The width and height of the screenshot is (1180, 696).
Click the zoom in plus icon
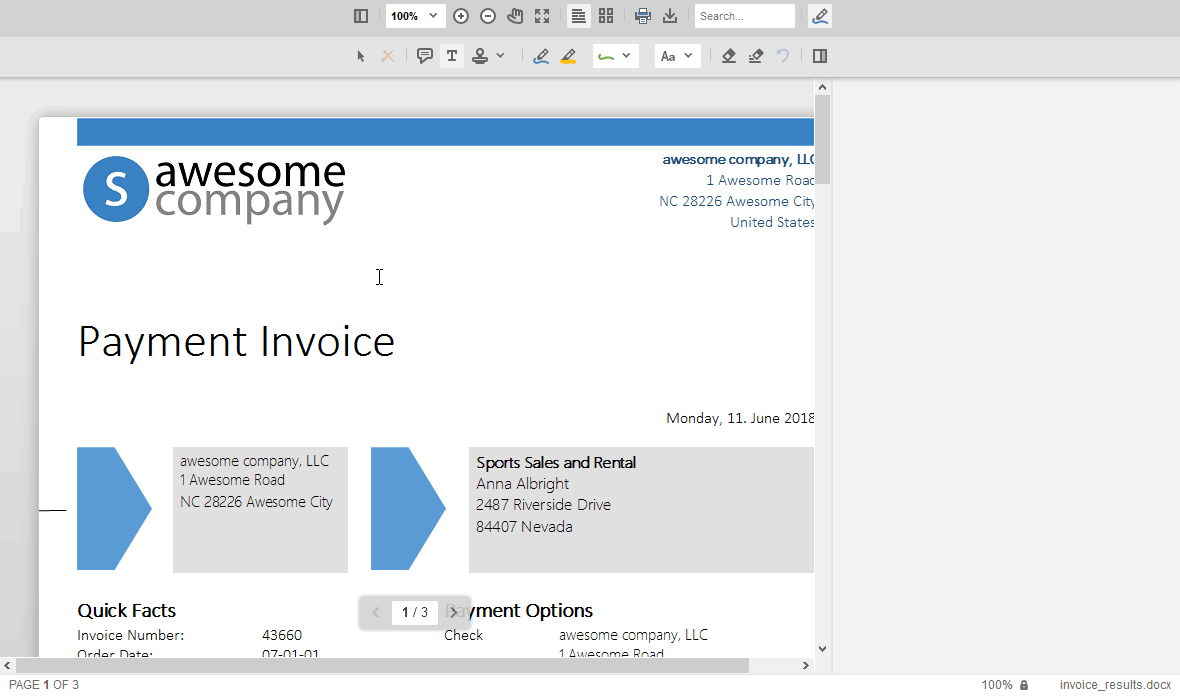[461, 16]
